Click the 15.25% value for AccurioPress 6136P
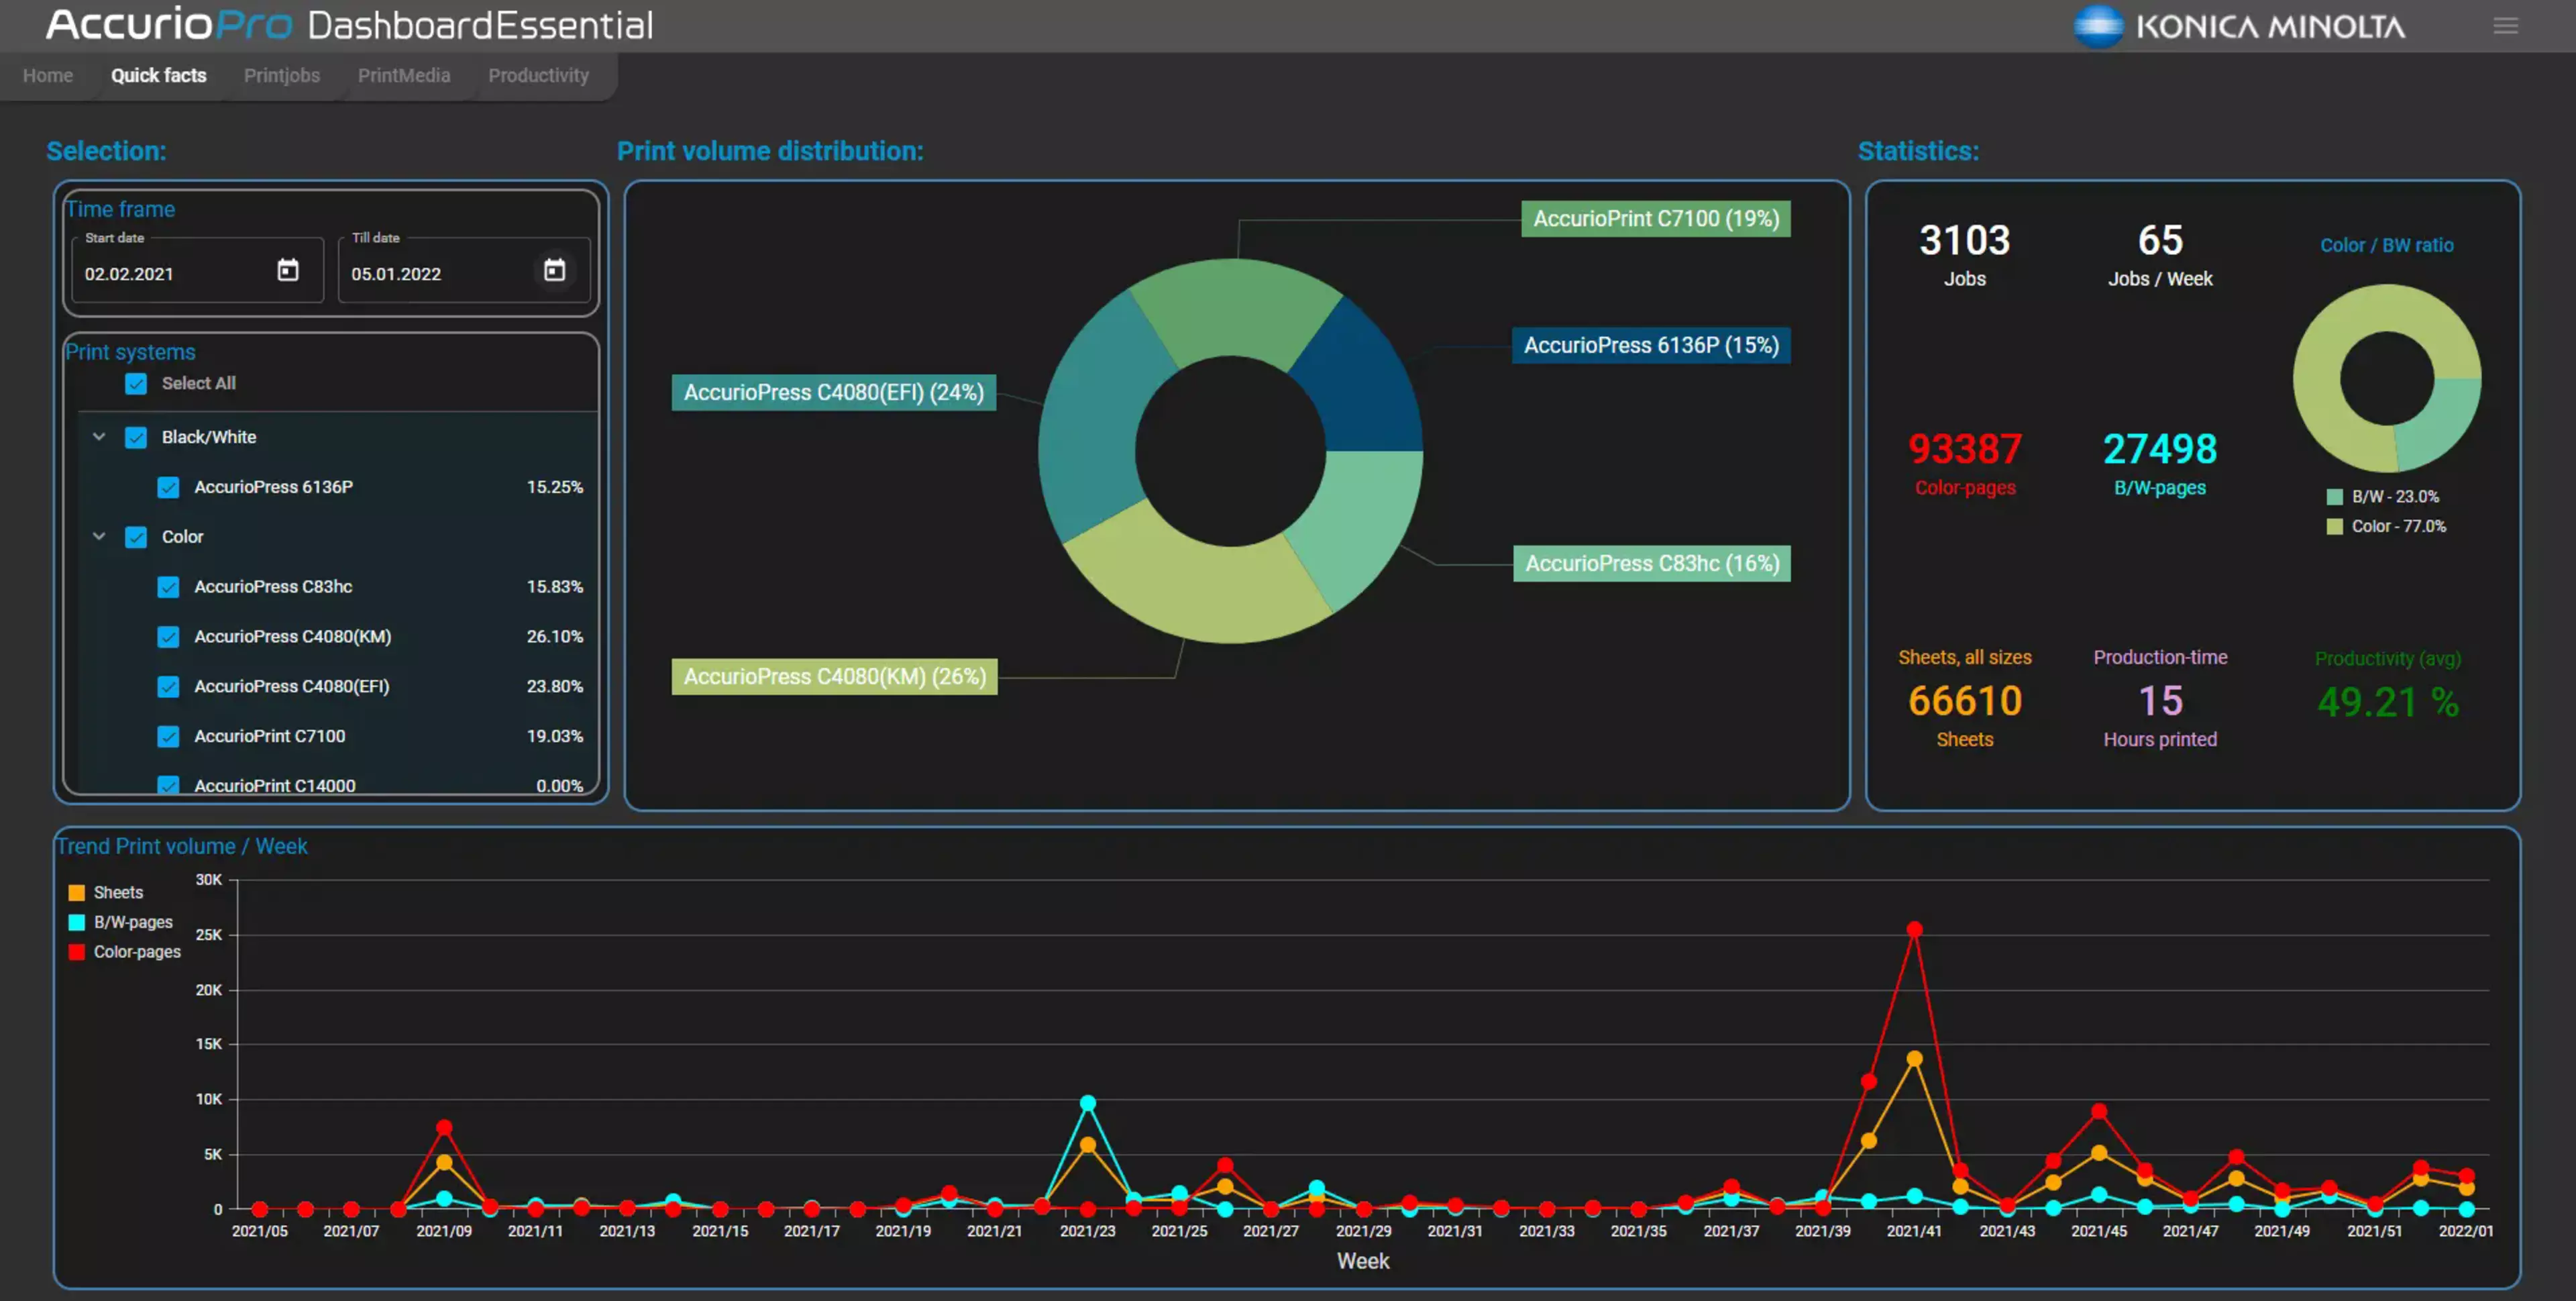 [x=554, y=488]
